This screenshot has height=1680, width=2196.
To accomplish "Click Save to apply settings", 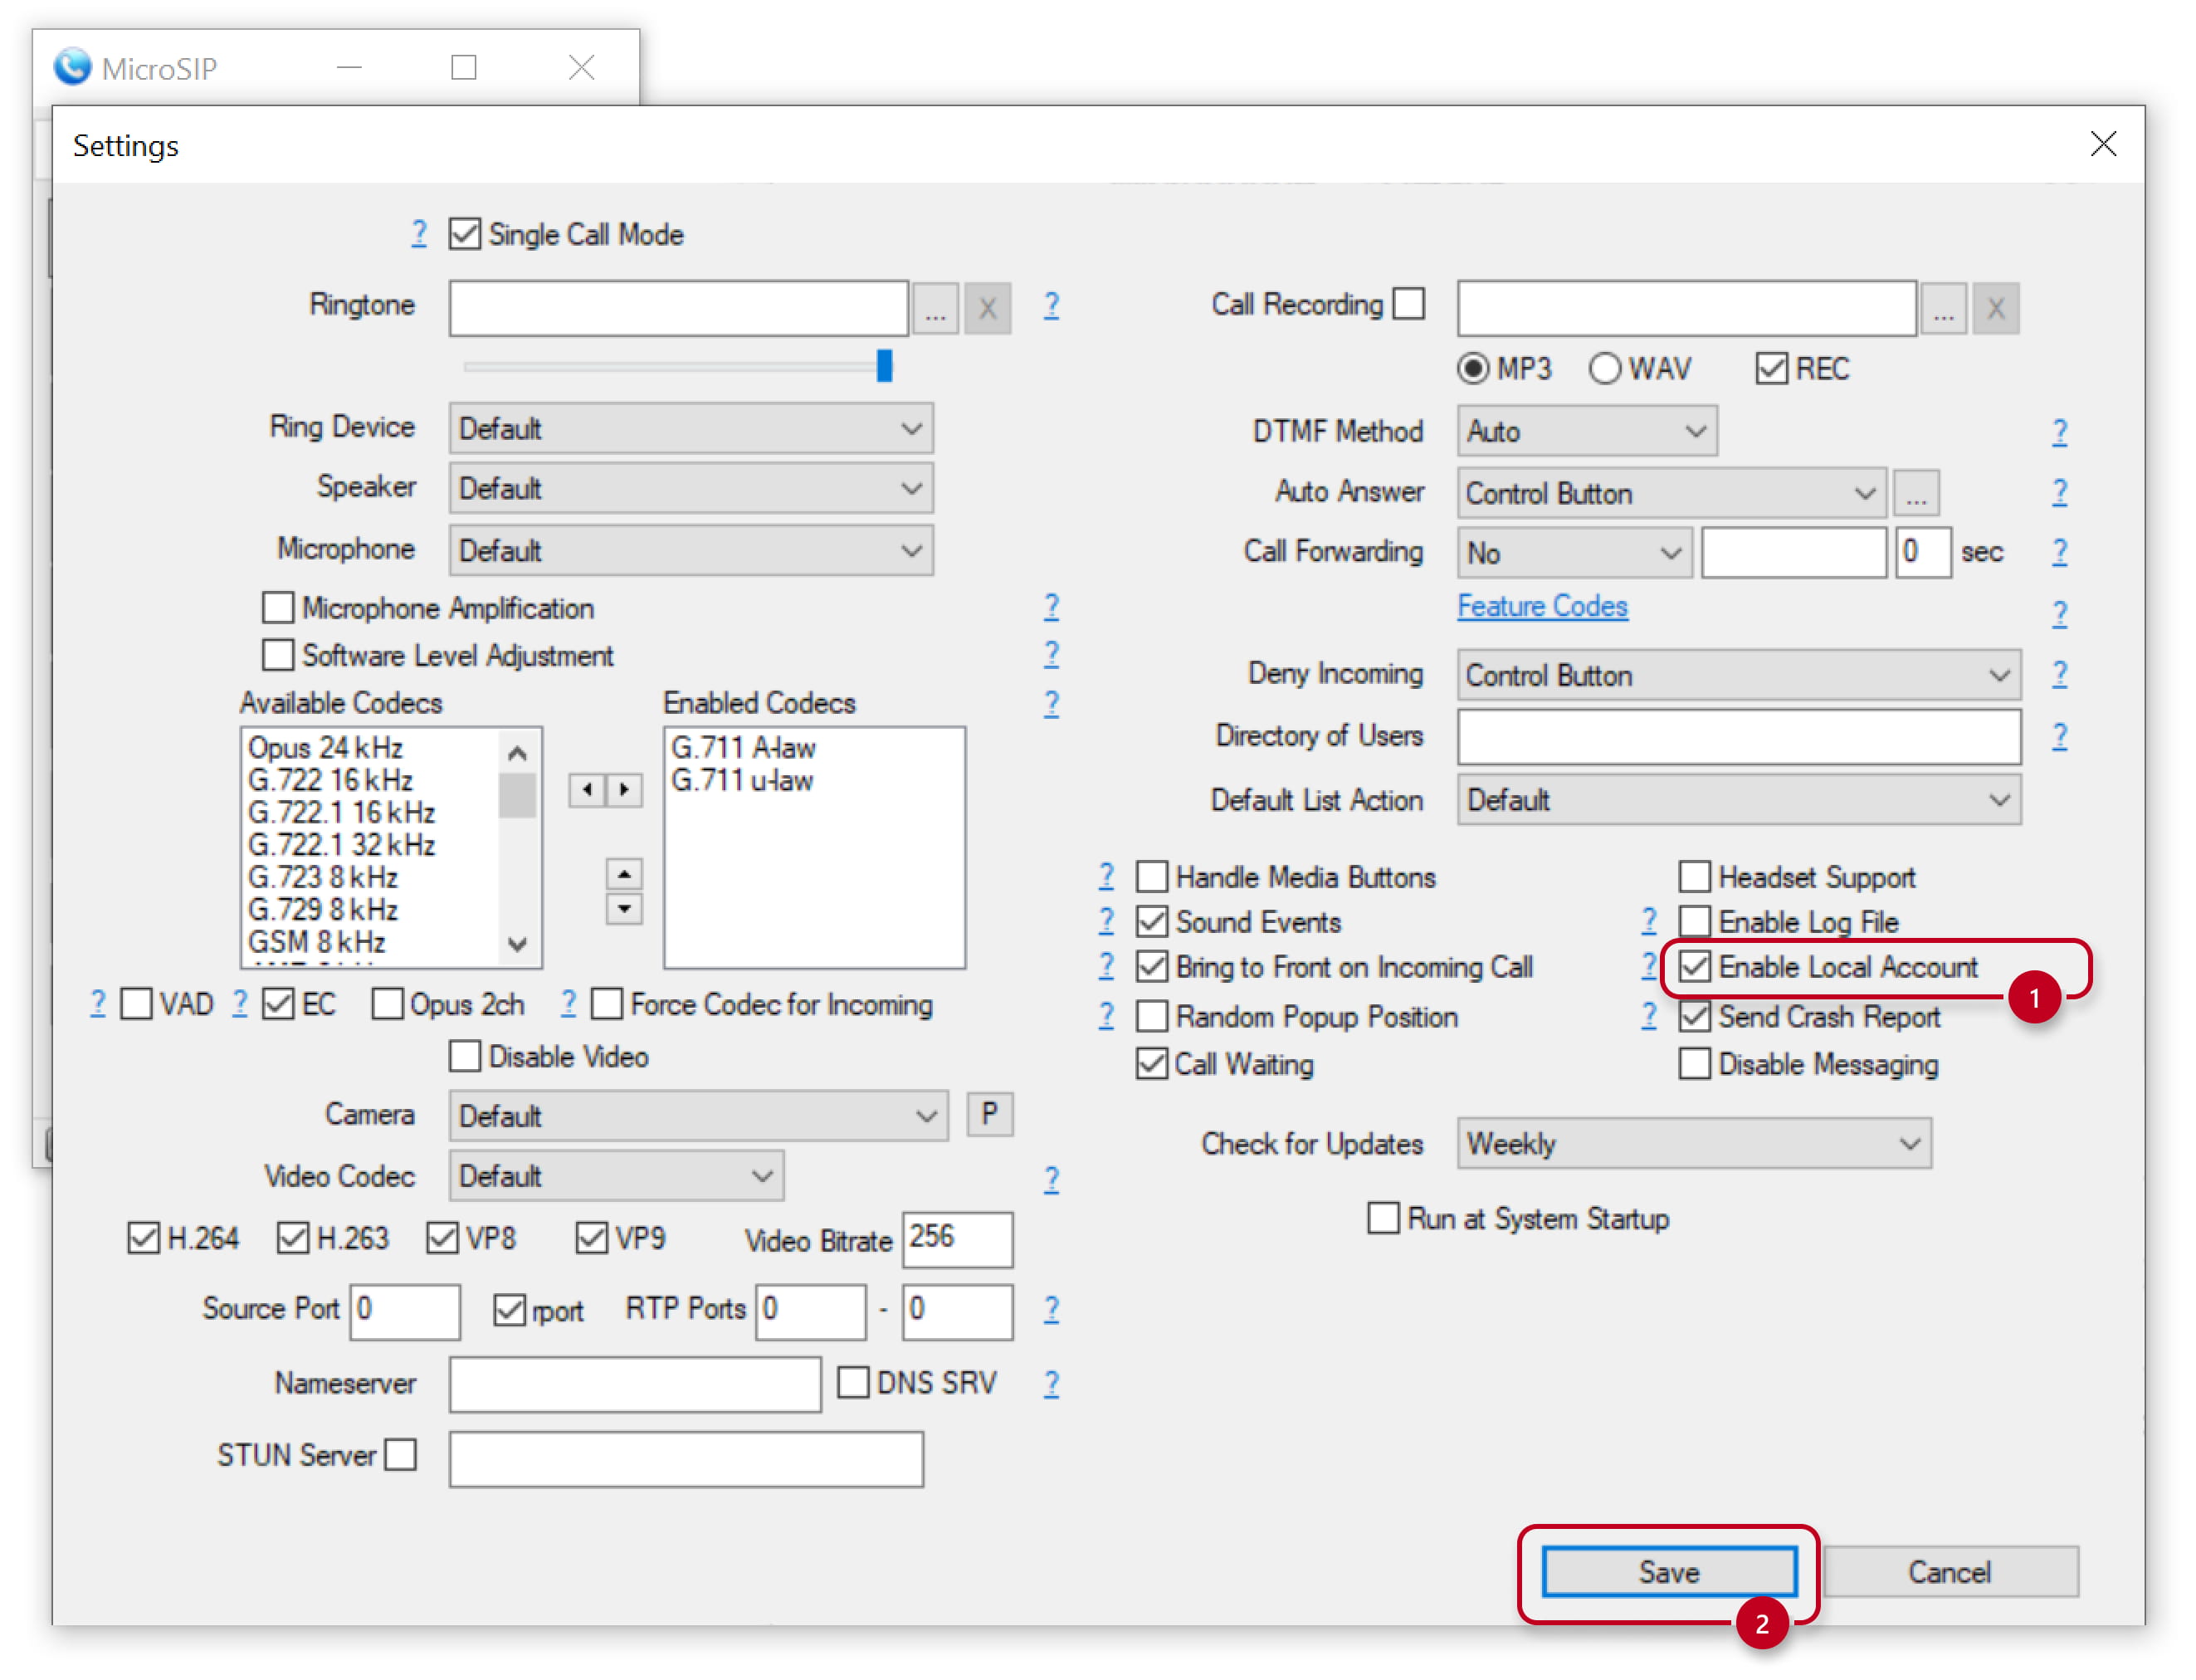I will 1669,1572.
